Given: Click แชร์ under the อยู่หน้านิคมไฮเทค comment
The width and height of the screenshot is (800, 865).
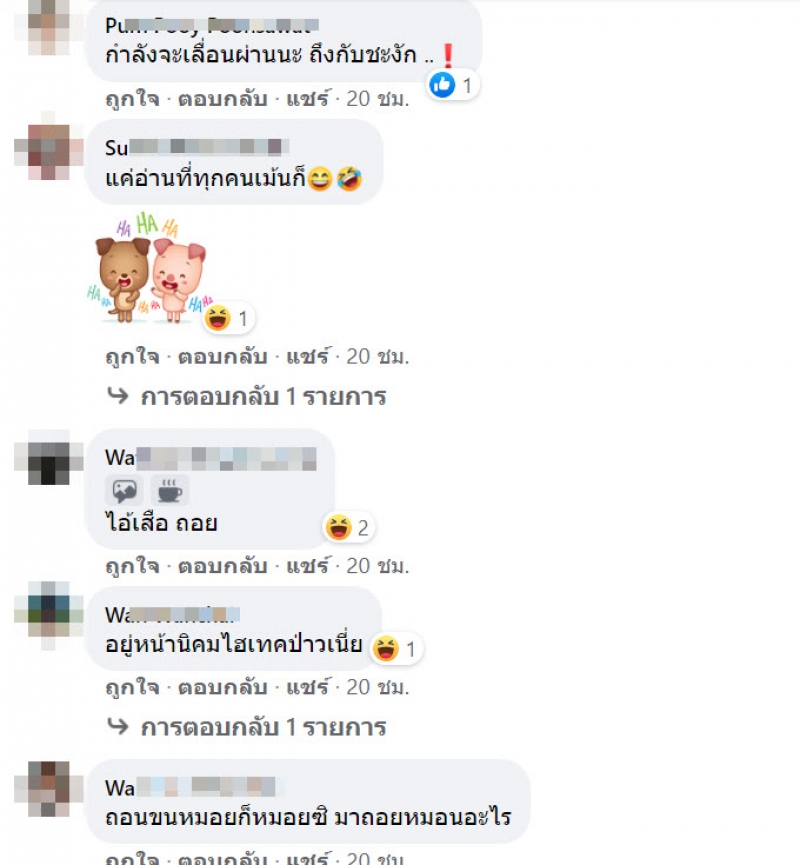Looking at the screenshot, I should 308,687.
